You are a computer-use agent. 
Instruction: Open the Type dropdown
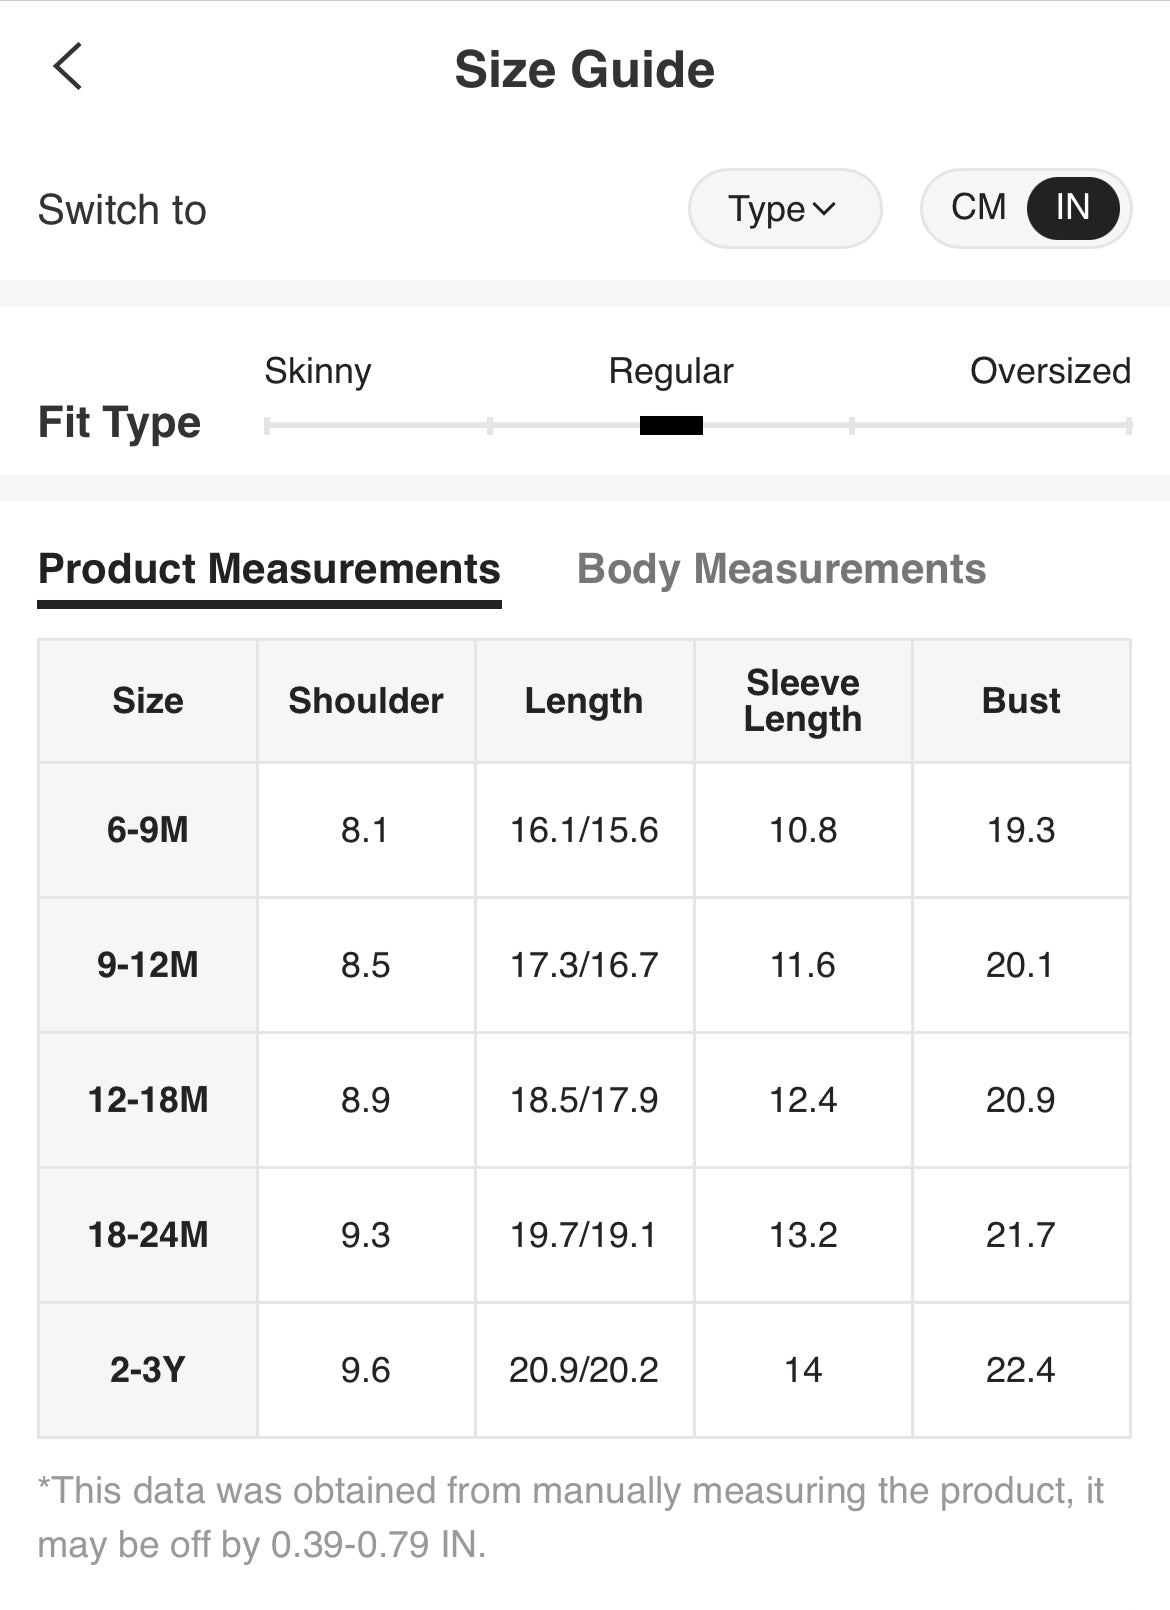784,209
